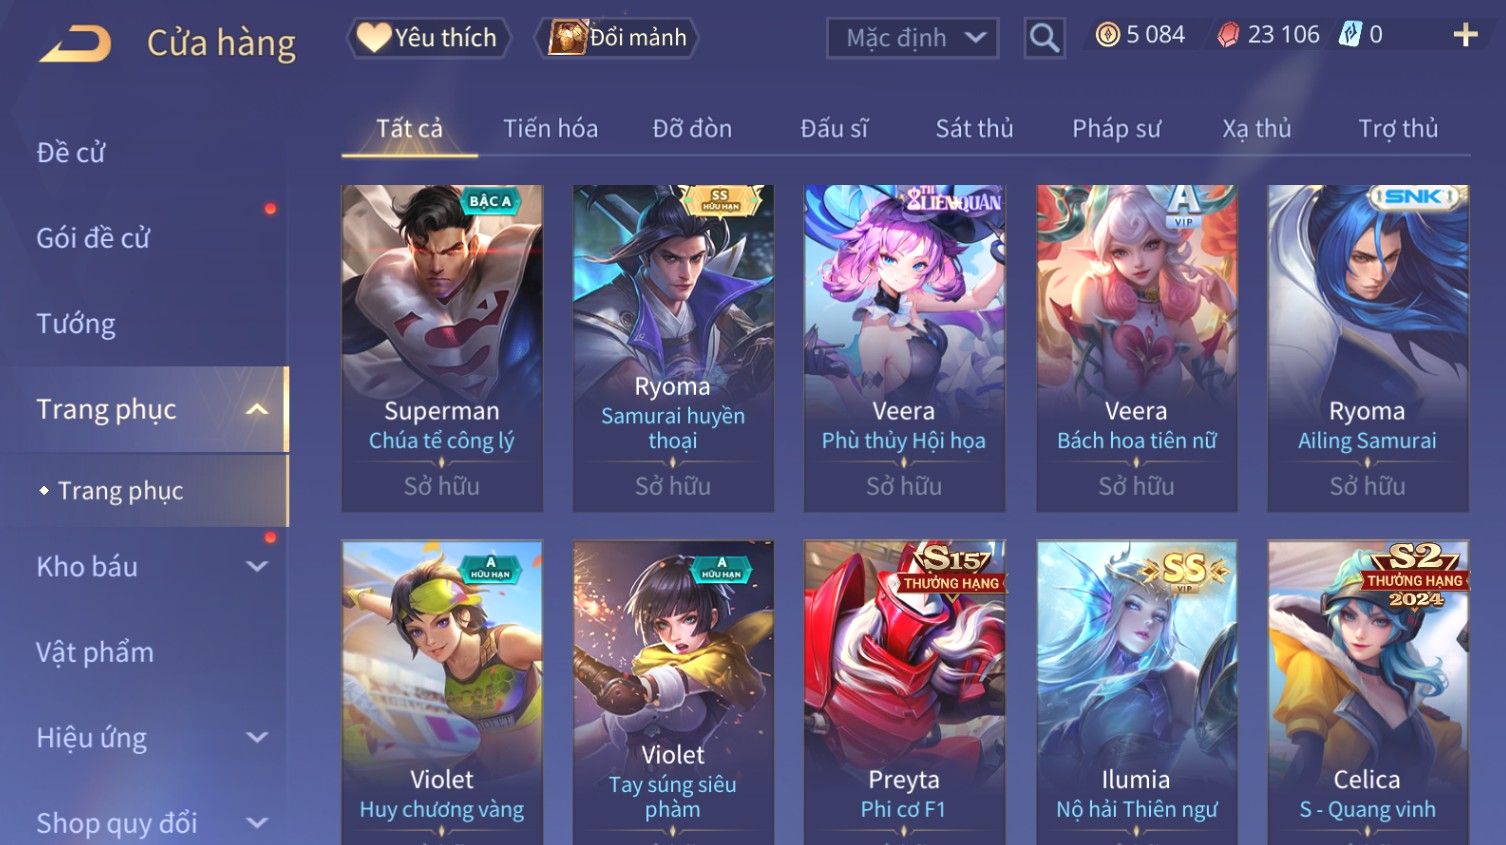Screen dimensions: 1506x845
Task: Select Superman Chúa tể công lý skin
Action: click(x=442, y=348)
